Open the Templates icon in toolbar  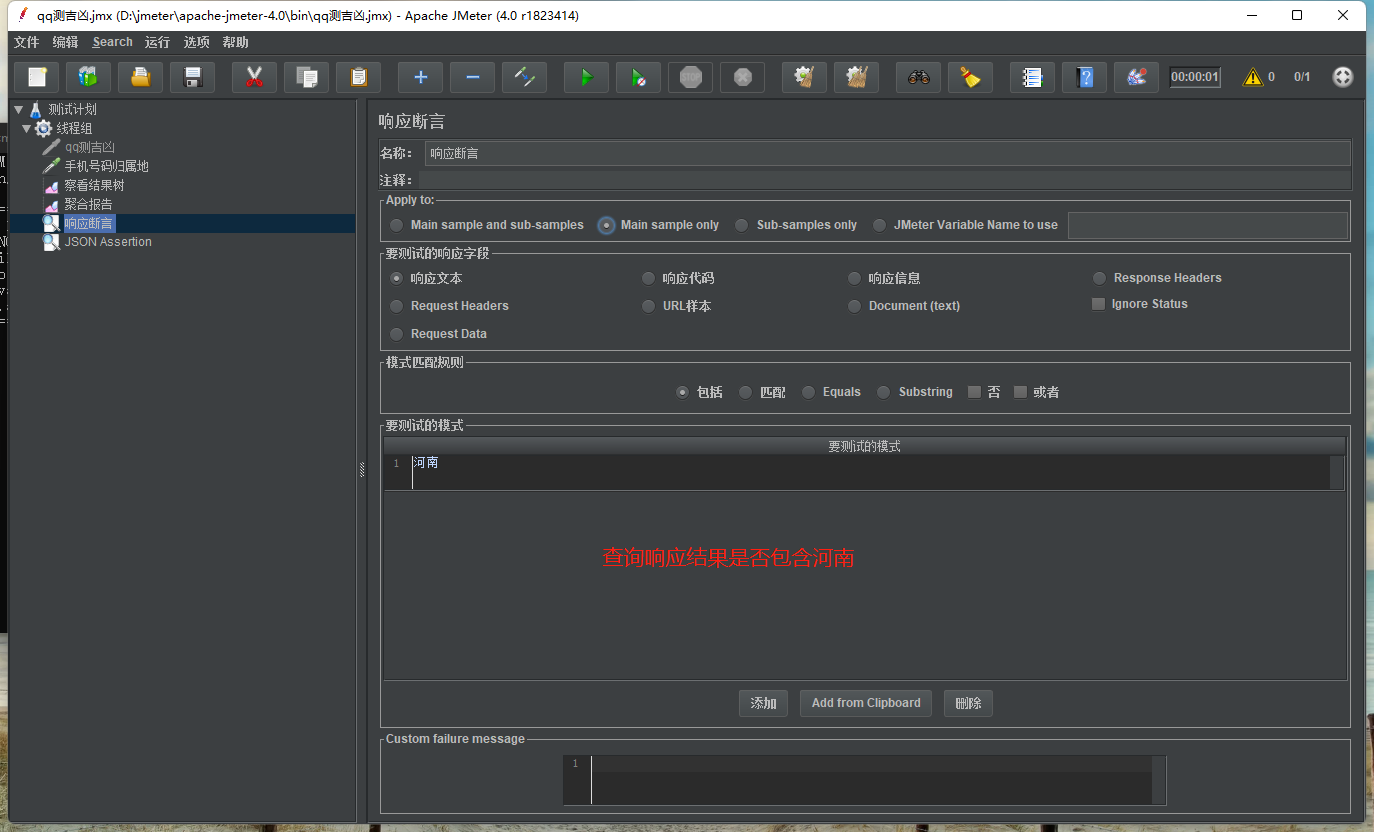tap(89, 77)
